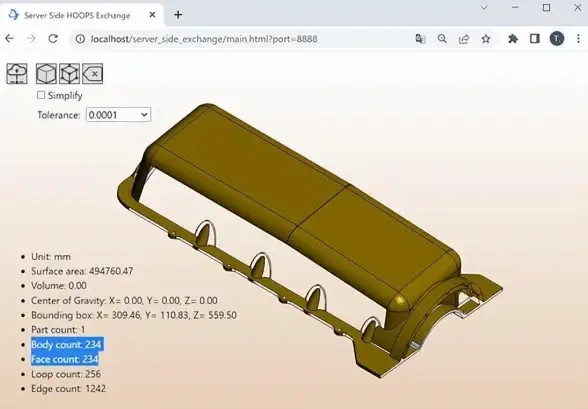The image size is (588, 409).
Task: Click highlighted 'Body count: 234' text
Action: tap(66, 345)
